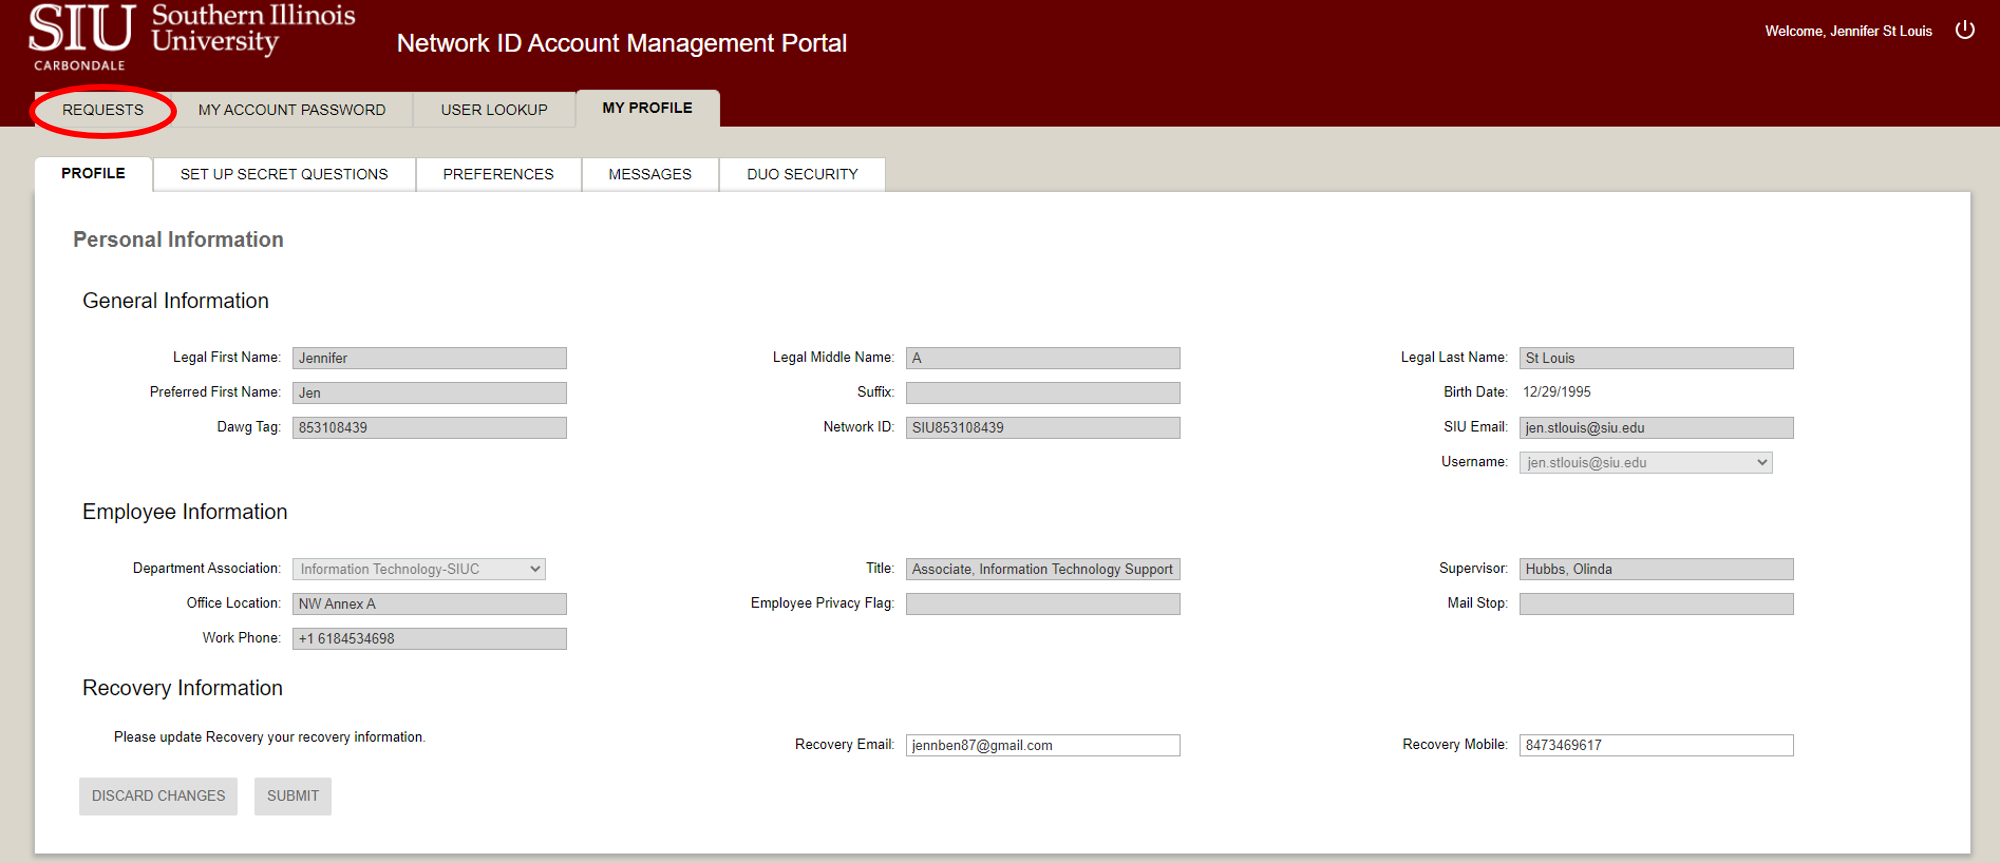Viewport: 2000px width, 863px height.
Task: Click the Office Location field
Action: [429, 604]
